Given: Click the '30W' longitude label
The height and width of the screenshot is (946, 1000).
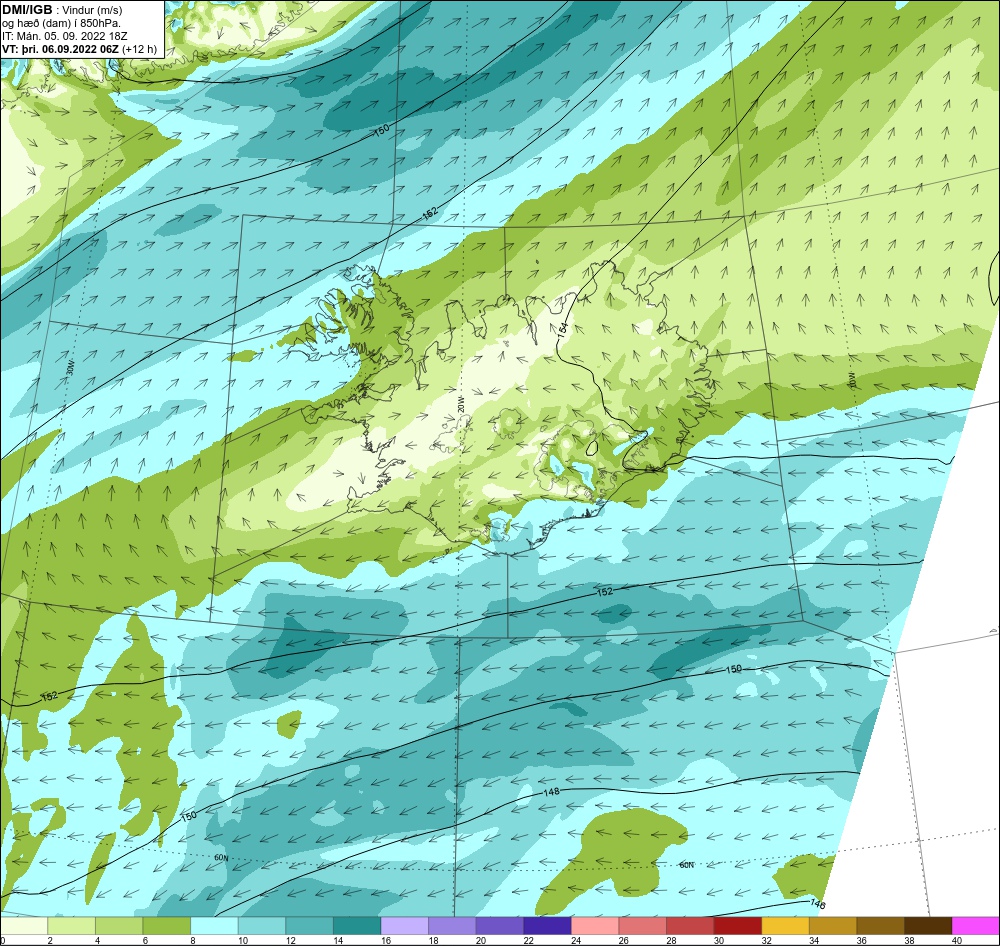Looking at the screenshot, I should (70, 368).
